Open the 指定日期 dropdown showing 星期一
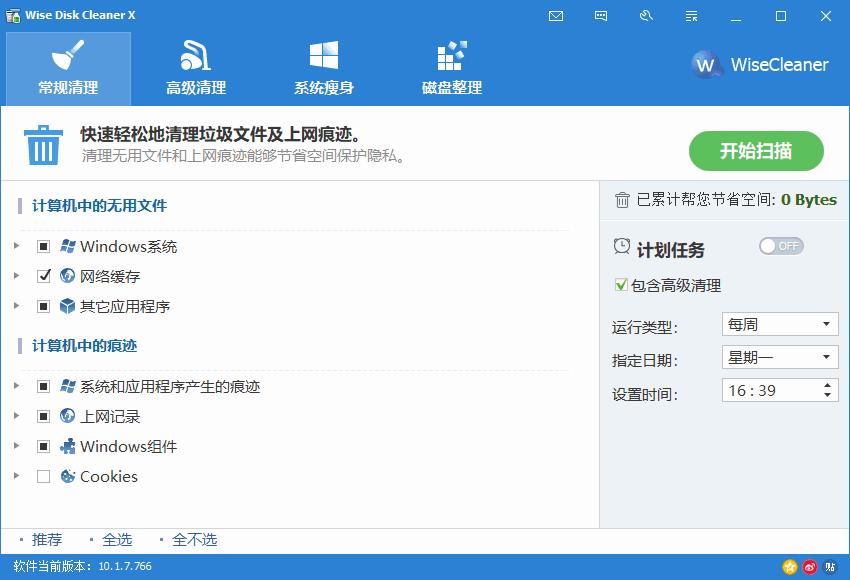 pyautogui.click(x=780, y=357)
